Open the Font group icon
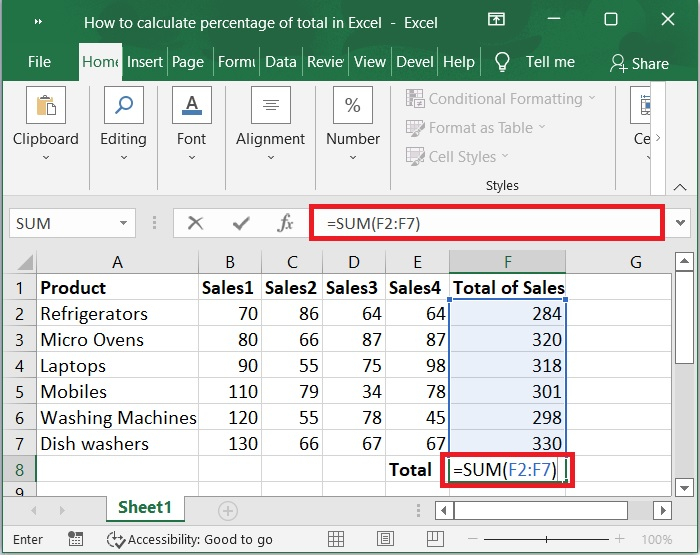Viewport: 700px width, 558px height. tap(191, 106)
